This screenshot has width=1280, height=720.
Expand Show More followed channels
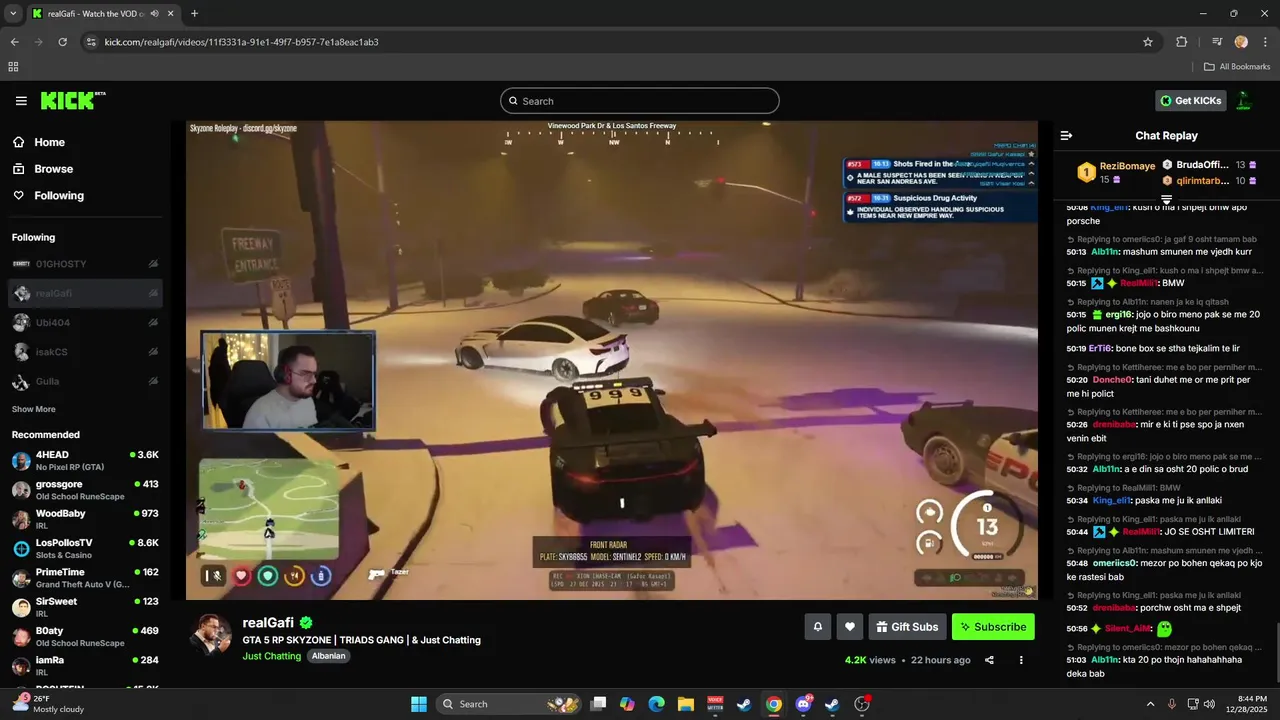coord(34,409)
